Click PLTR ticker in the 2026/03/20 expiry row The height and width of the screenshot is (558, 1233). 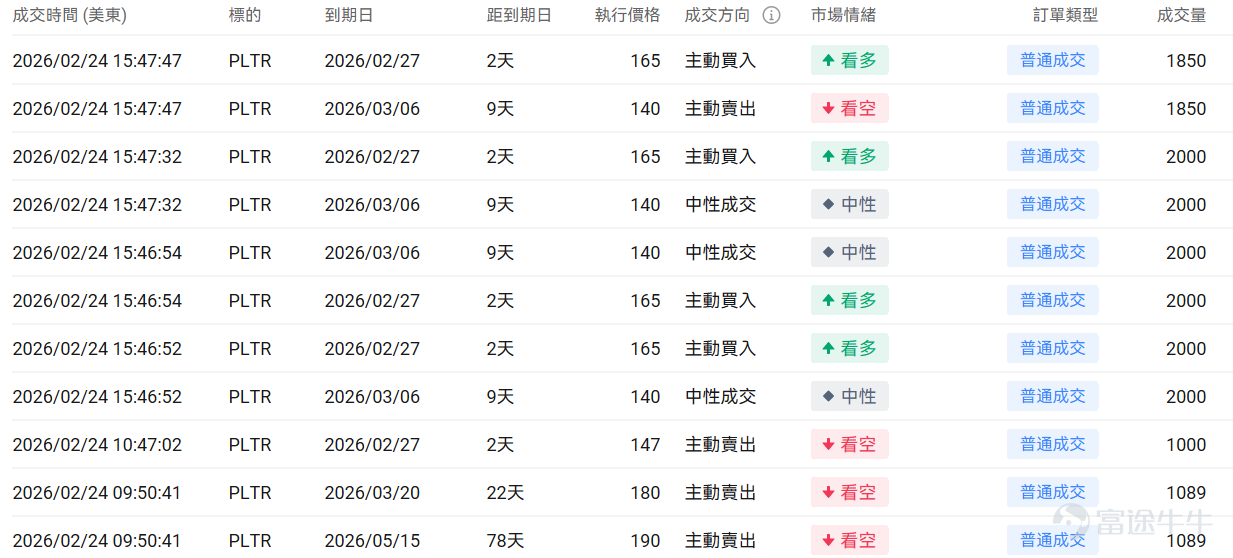[x=250, y=492]
